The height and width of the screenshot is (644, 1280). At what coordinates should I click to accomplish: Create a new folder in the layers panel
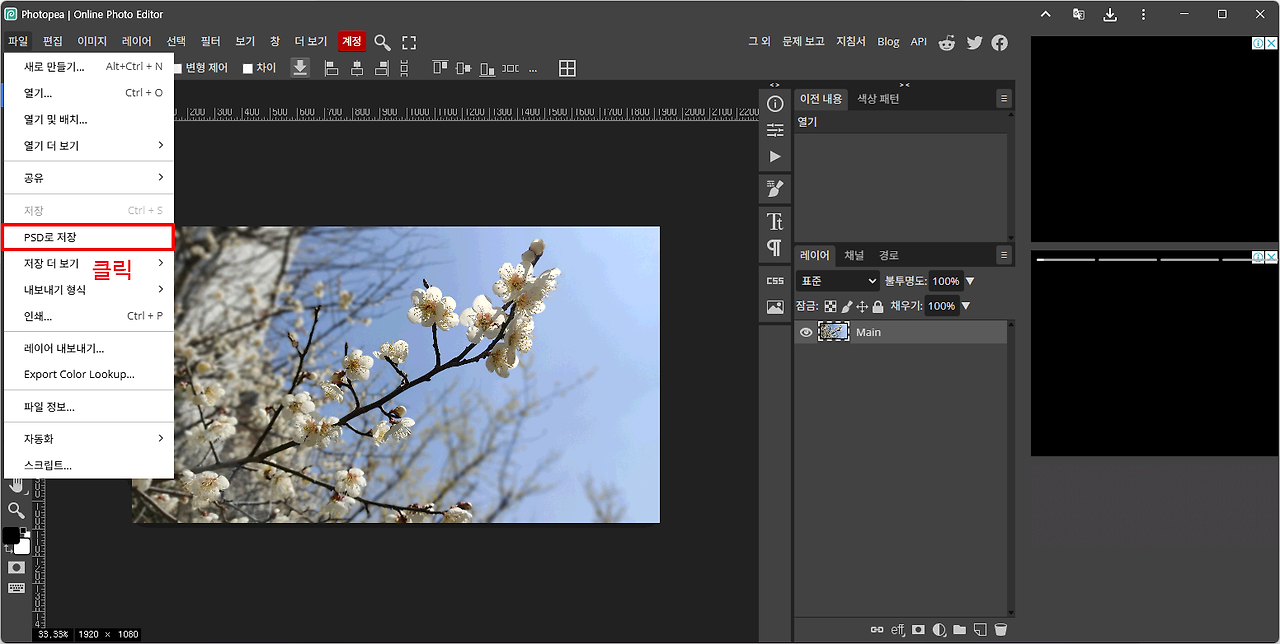point(960,630)
